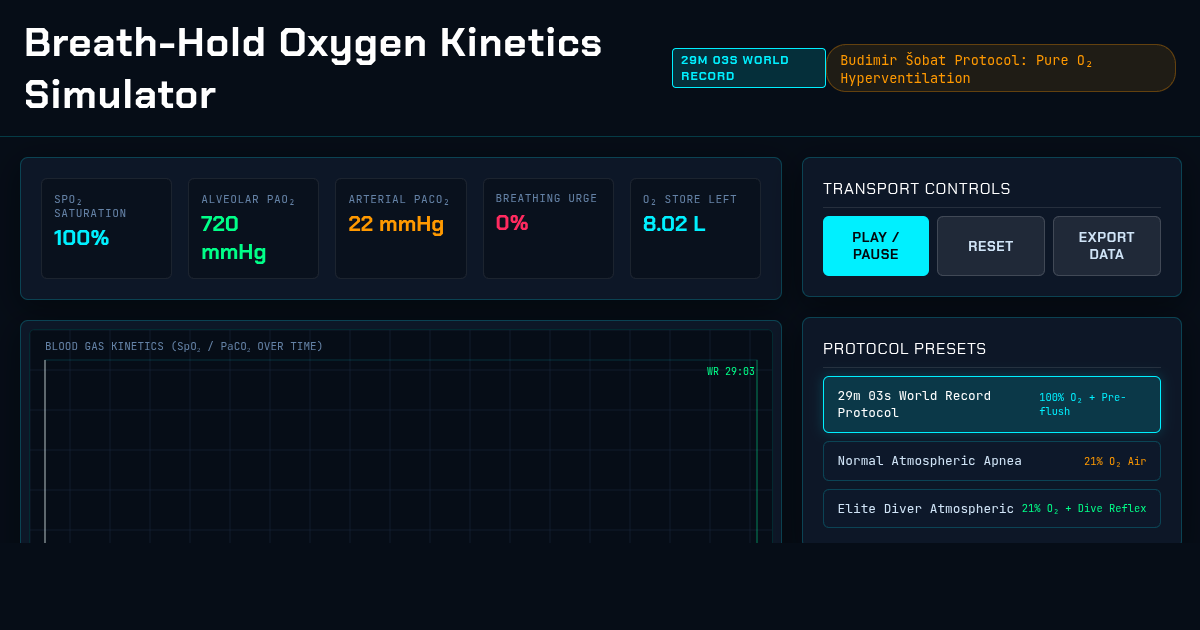Choose Normal Atmospheric Apnea preset
The width and height of the screenshot is (1200, 630).
coord(992,461)
